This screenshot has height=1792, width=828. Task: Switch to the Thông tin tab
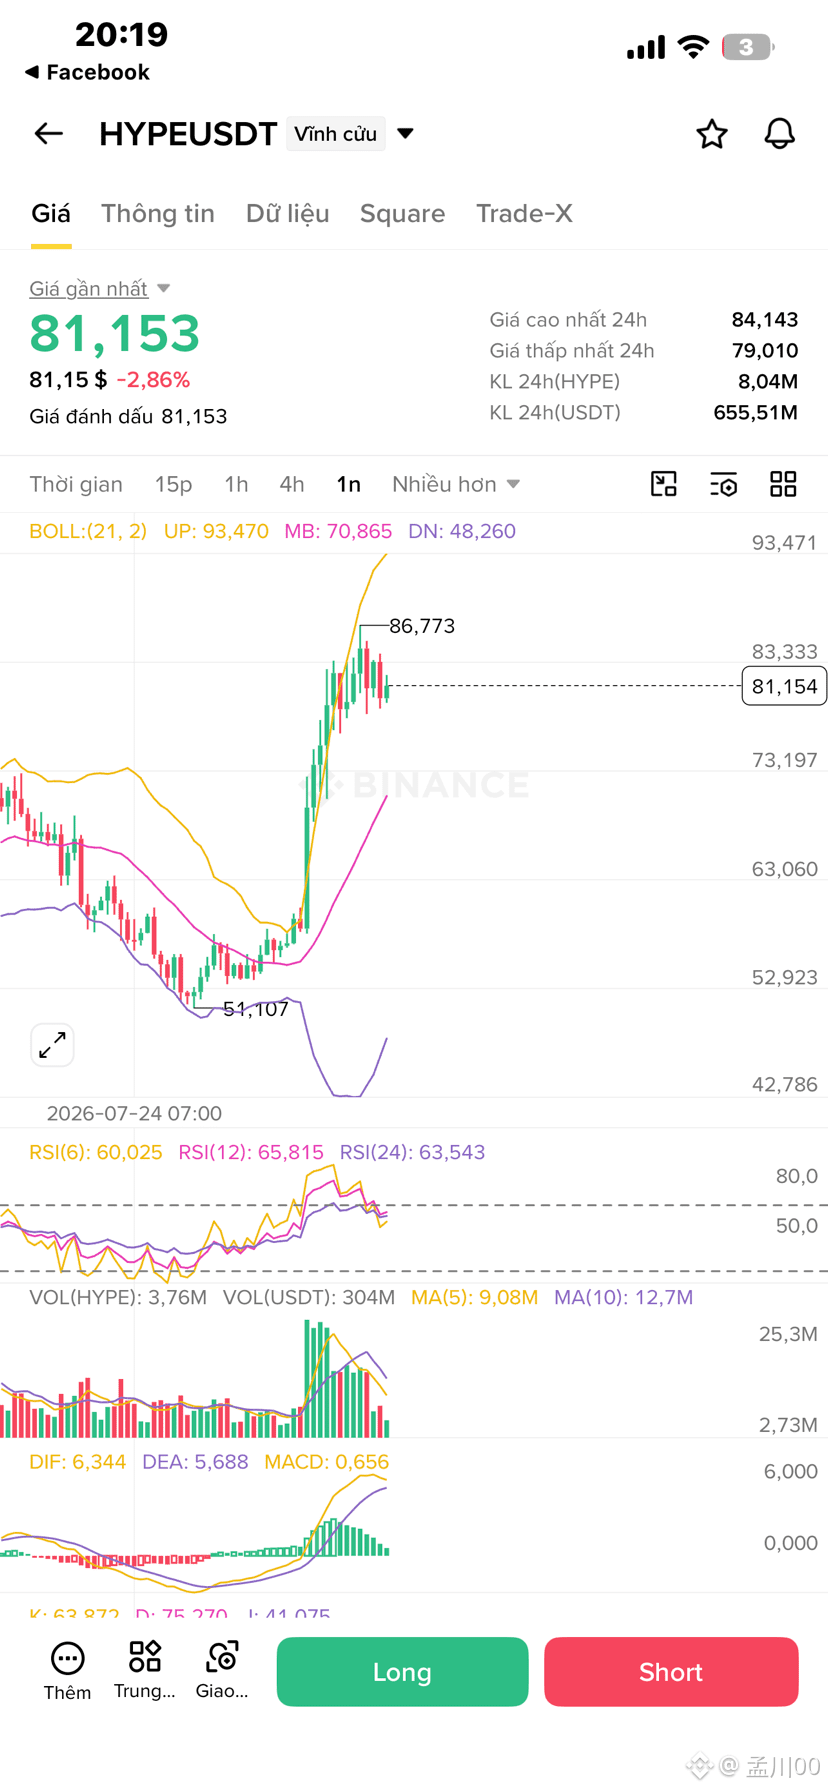[x=158, y=213]
